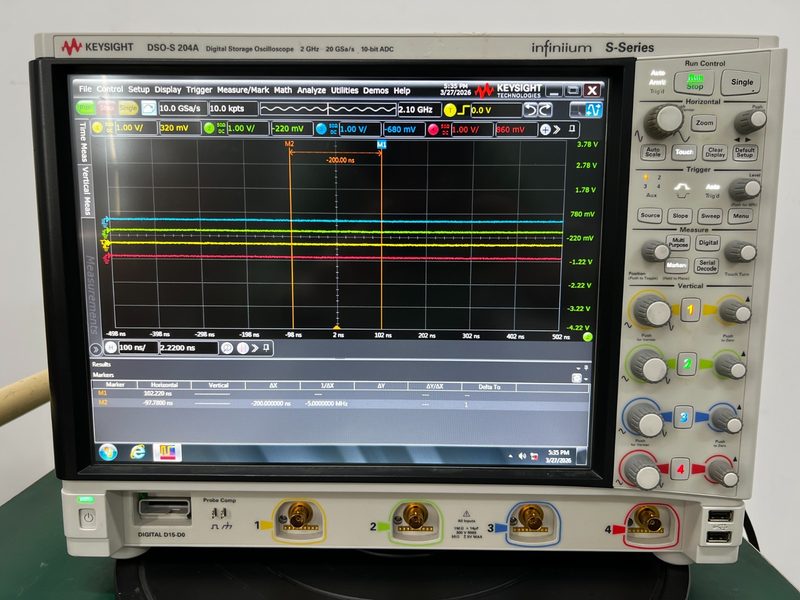Show hidden tray icons arrow
Image resolution: width=800 pixels, height=600 pixels.
(x=510, y=456)
